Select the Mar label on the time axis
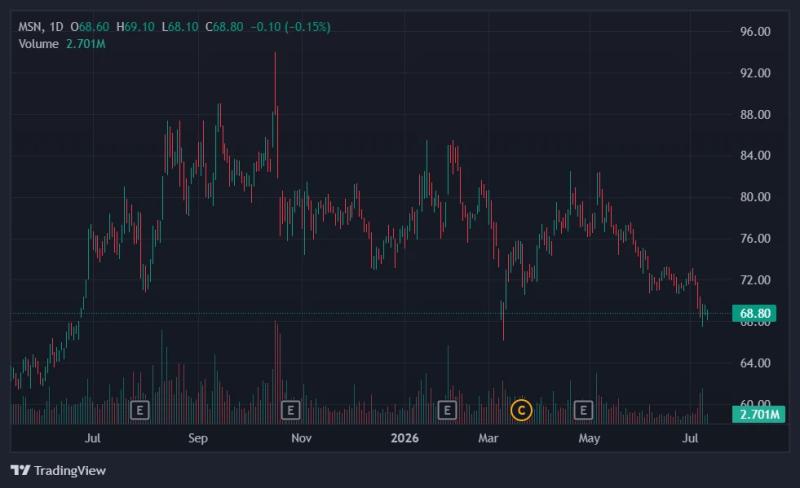The height and width of the screenshot is (488, 800). (488, 438)
